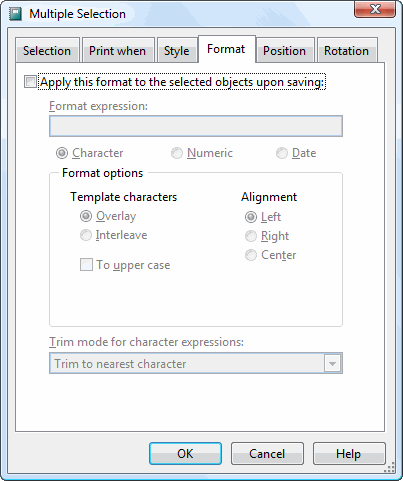Switch to the Position tab
403x481 pixels.
[285, 50]
